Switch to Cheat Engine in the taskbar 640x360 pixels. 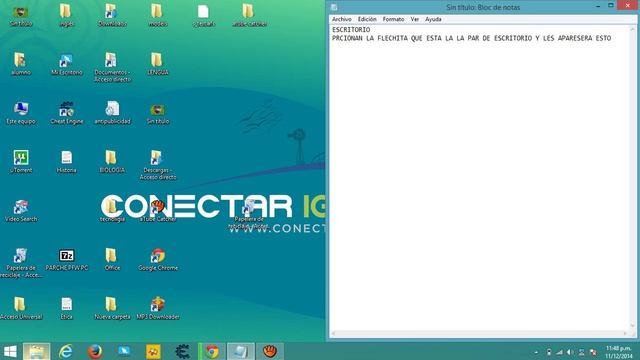tap(182, 351)
